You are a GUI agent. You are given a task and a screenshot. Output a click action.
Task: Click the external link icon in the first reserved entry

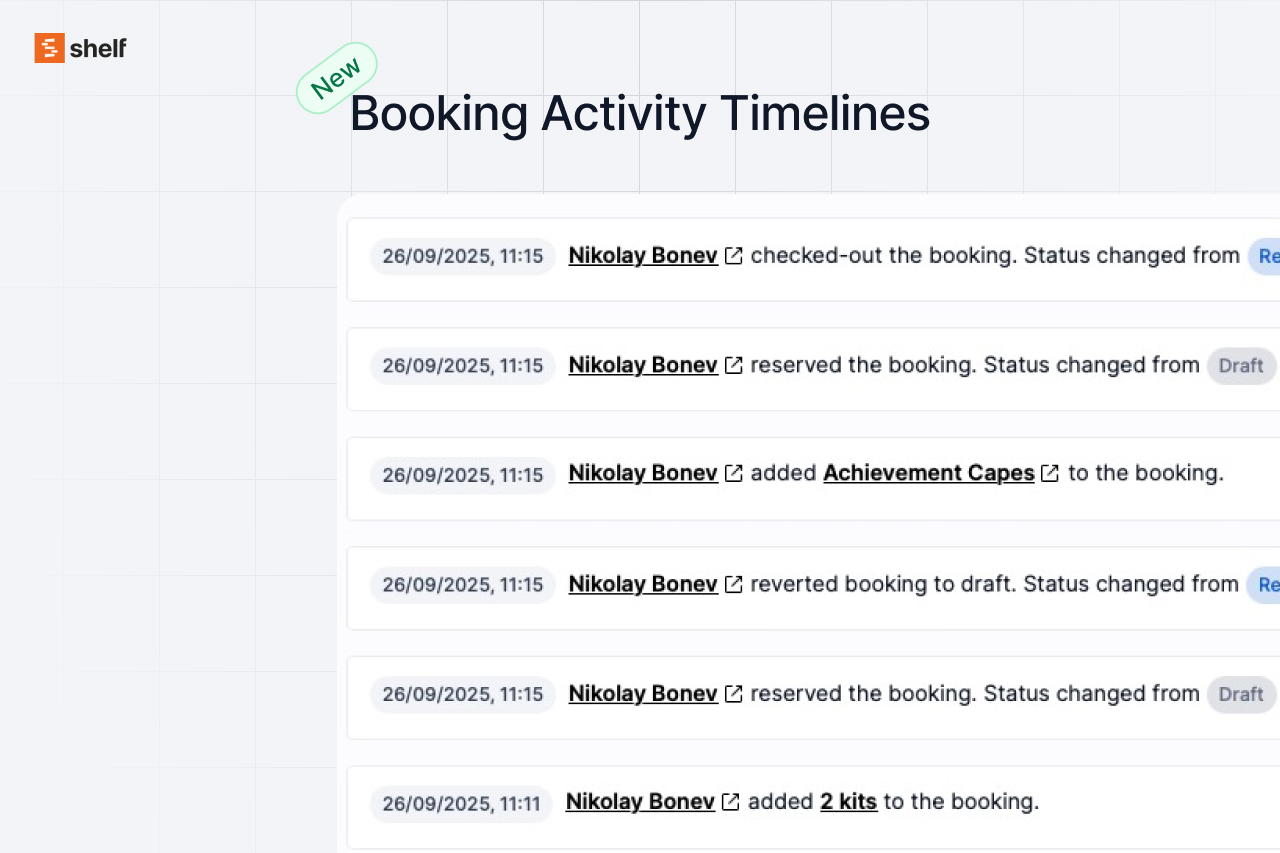click(x=733, y=365)
